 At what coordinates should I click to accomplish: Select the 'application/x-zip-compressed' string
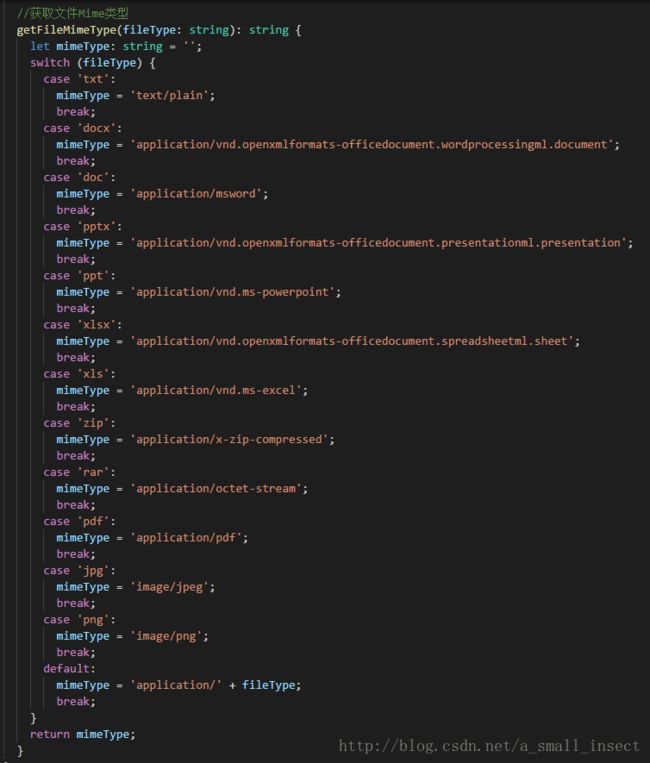tap(229, 439)
